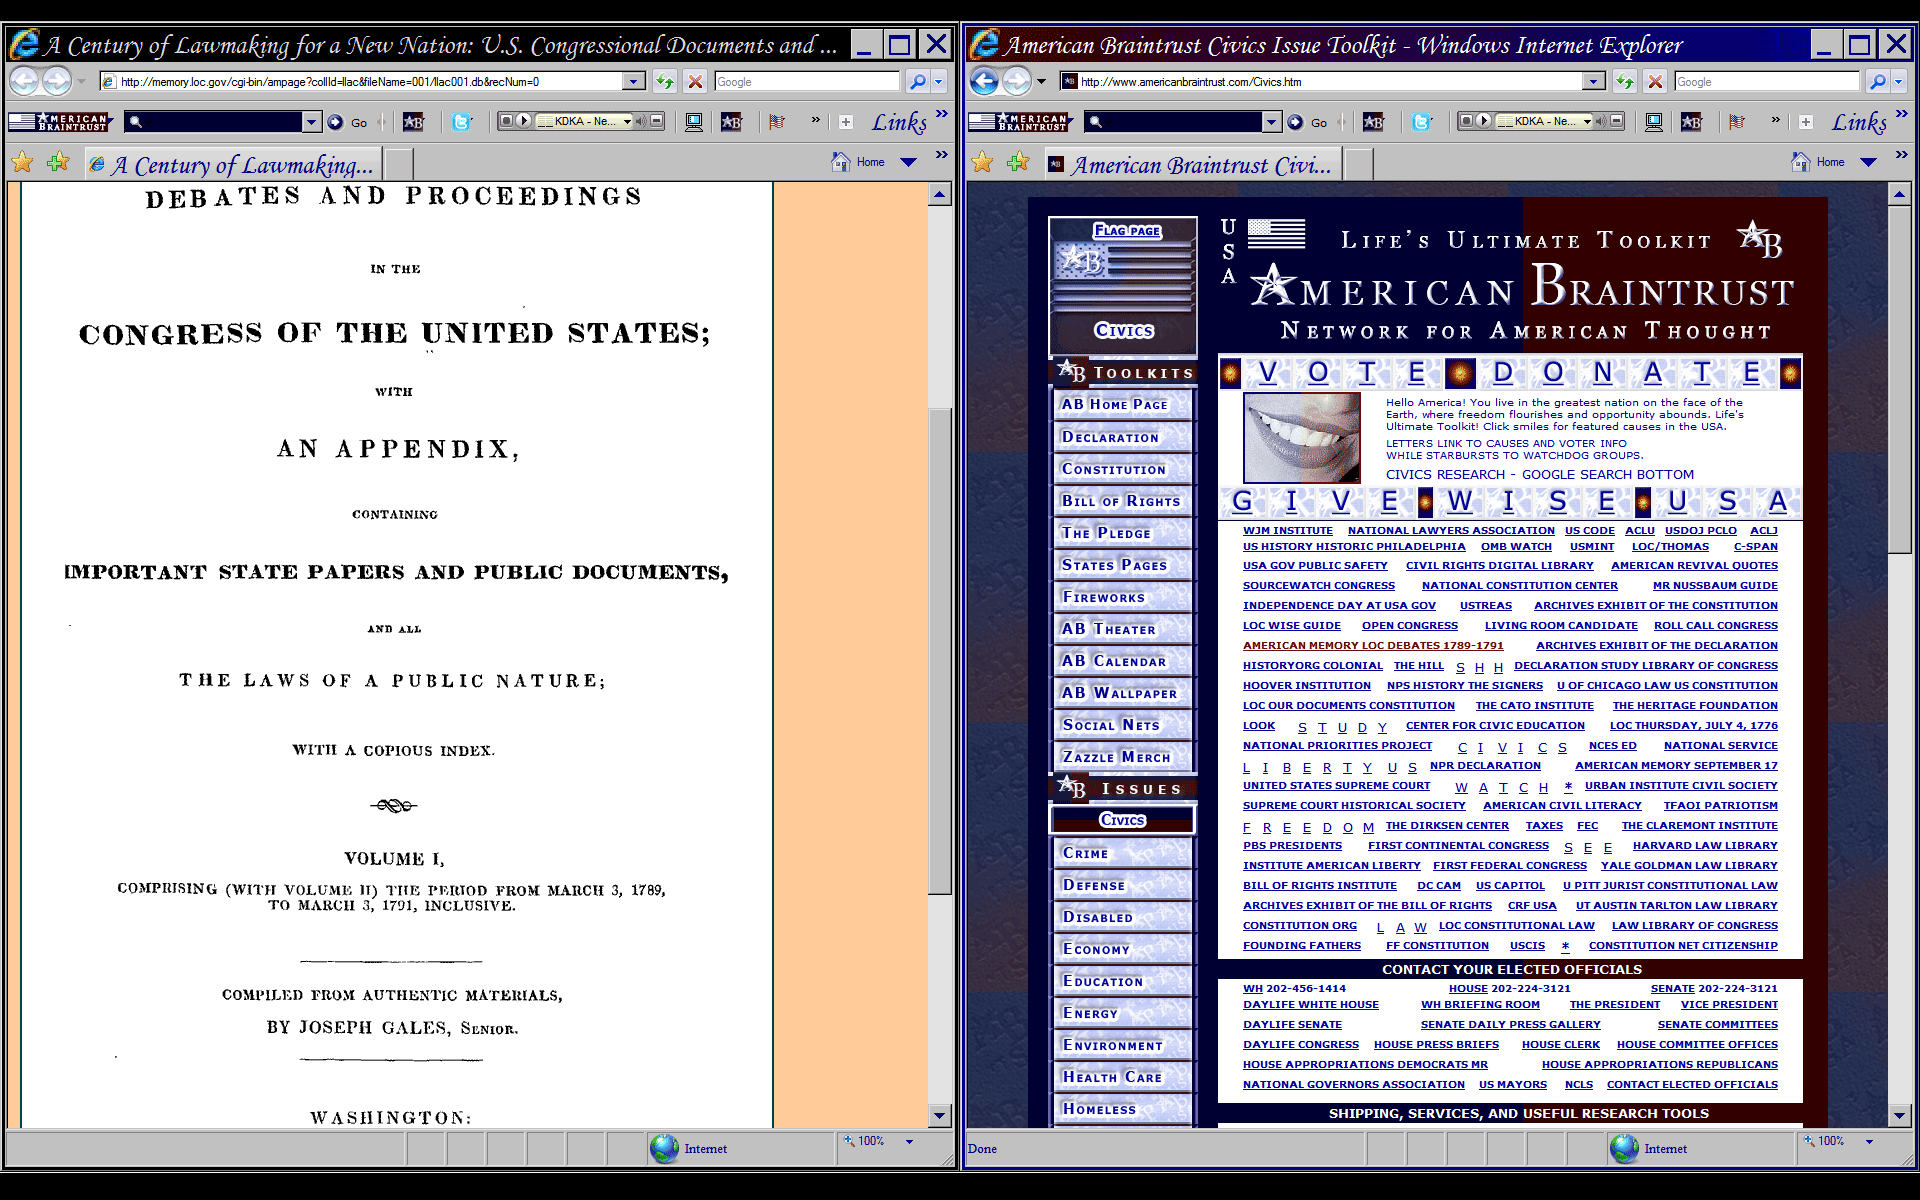This screenshot has width=1920, height=1200.
Task: Open the Economy issue menu item
Action: [1123, 948]
